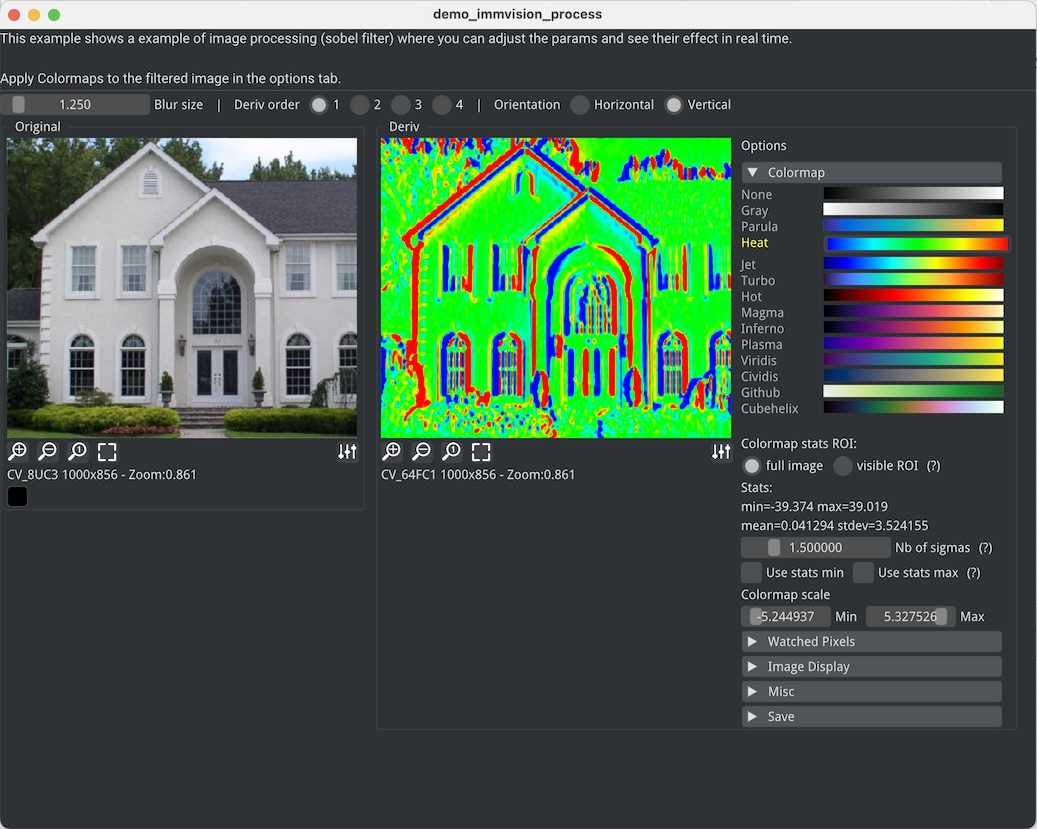1037x829 pixels.
Task: Select zoom-in tool under the Deriv image
Action: [391, 451]
